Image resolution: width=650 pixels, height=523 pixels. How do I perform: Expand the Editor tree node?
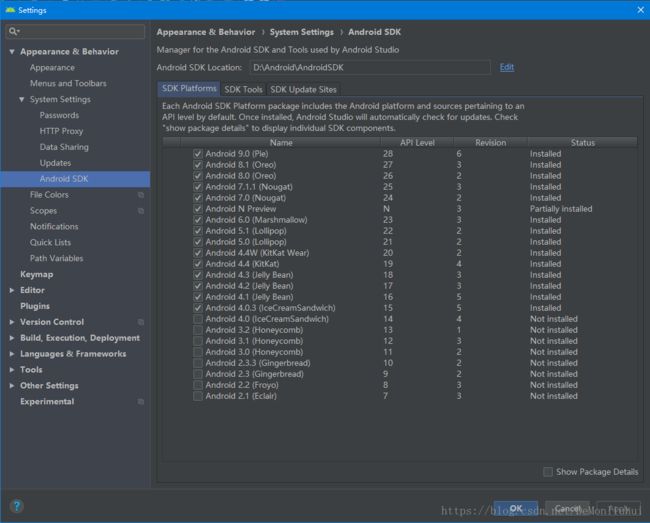[12, 290]
